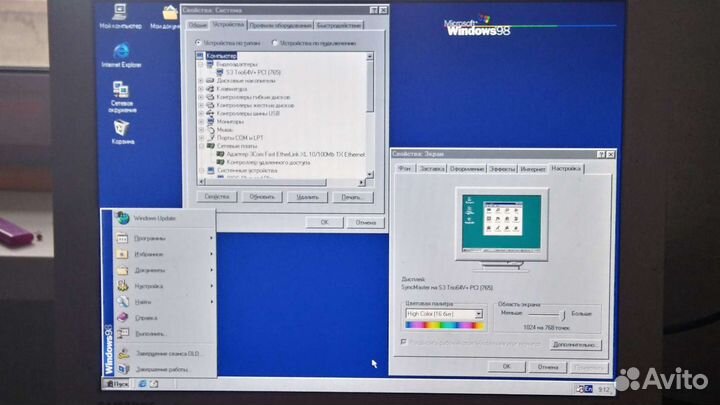Click the help question-mark button in Свойства: Система
The height and width of the screenshot is (405, 720).
click(374, 10)
